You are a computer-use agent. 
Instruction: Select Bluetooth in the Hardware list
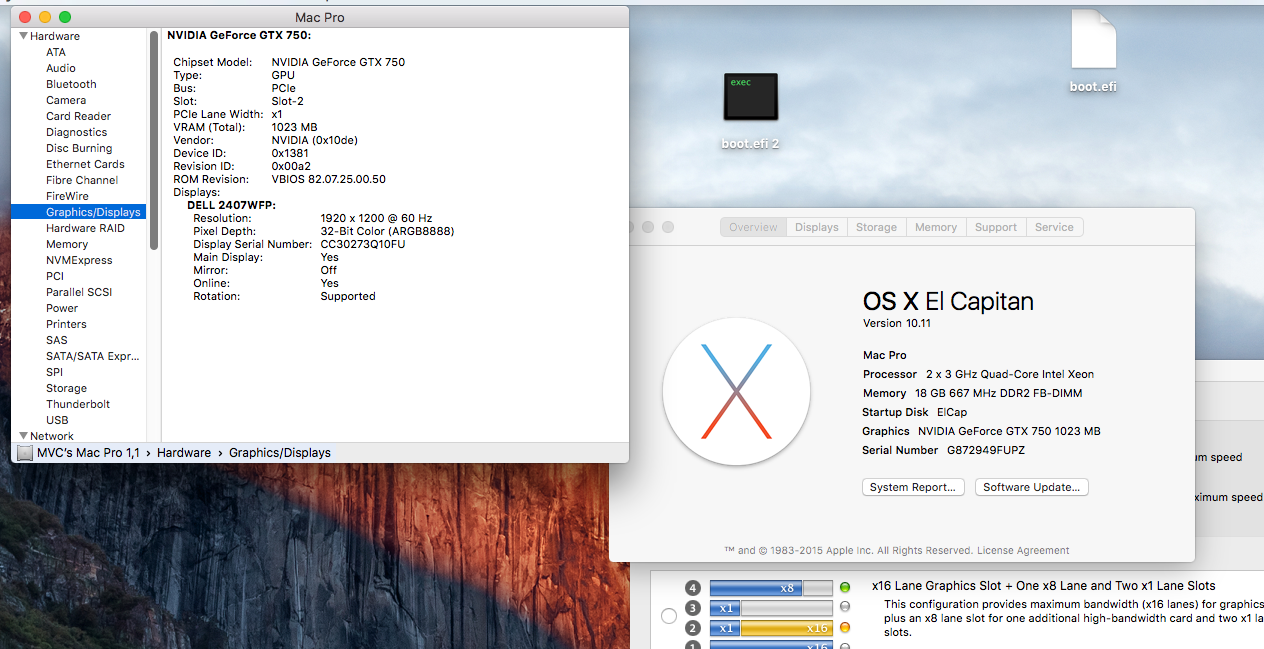click(71, 84)
